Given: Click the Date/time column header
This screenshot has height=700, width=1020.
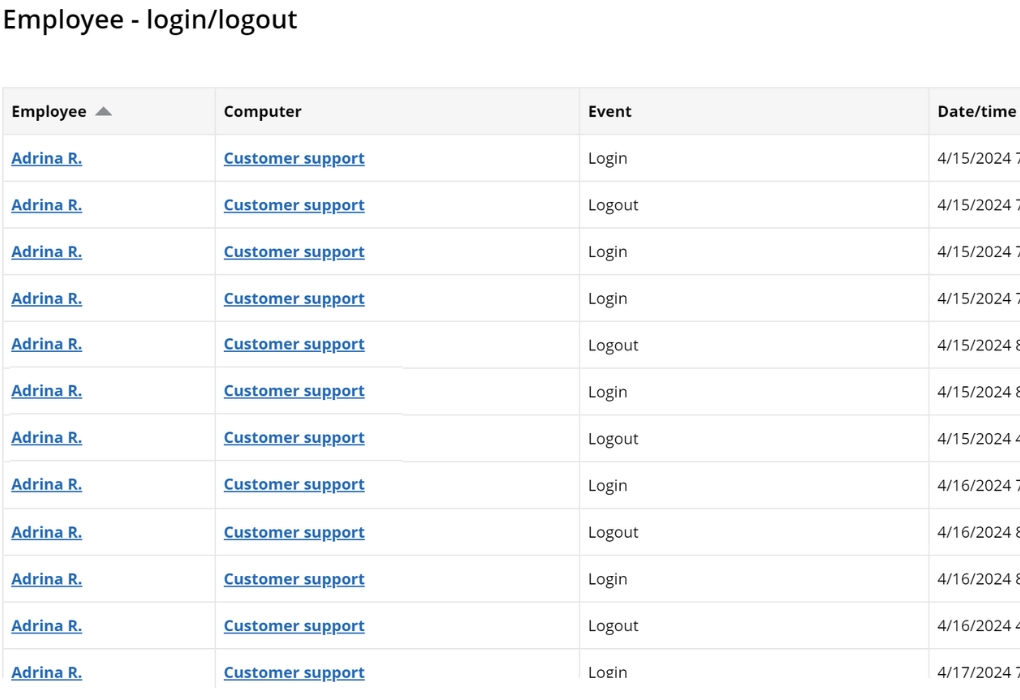Looking at the screenshot, I should pos(976,112).
